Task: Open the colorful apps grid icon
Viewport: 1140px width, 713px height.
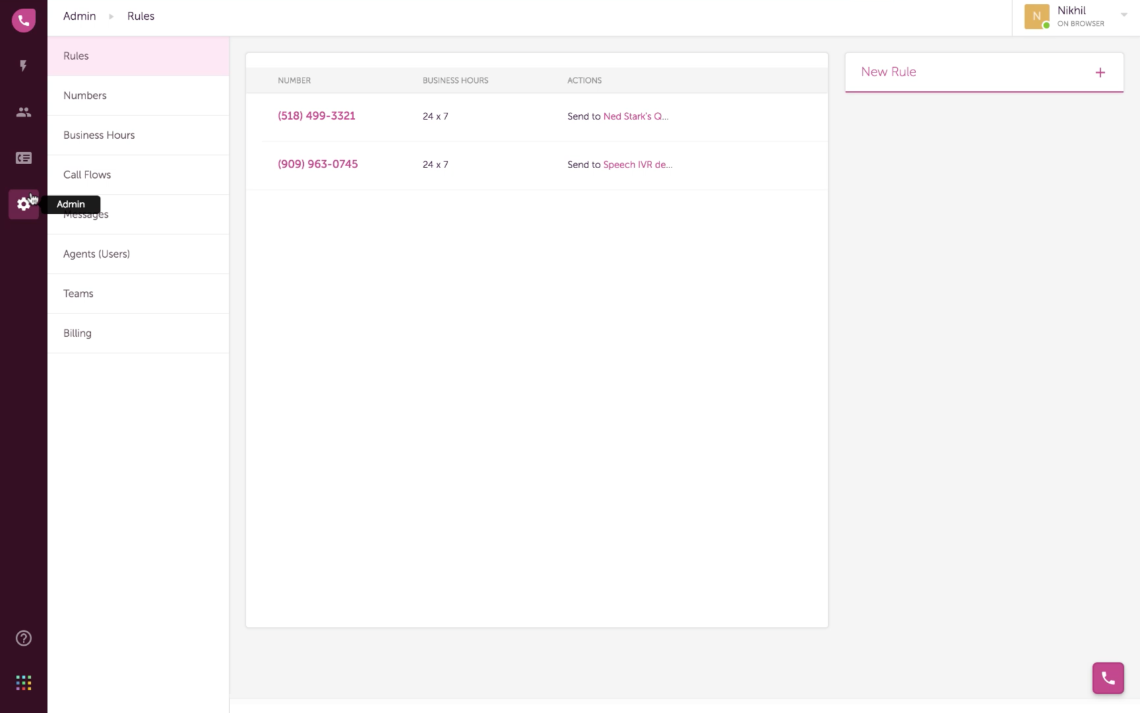Action: pyautogui.click(x=24, y=683)
